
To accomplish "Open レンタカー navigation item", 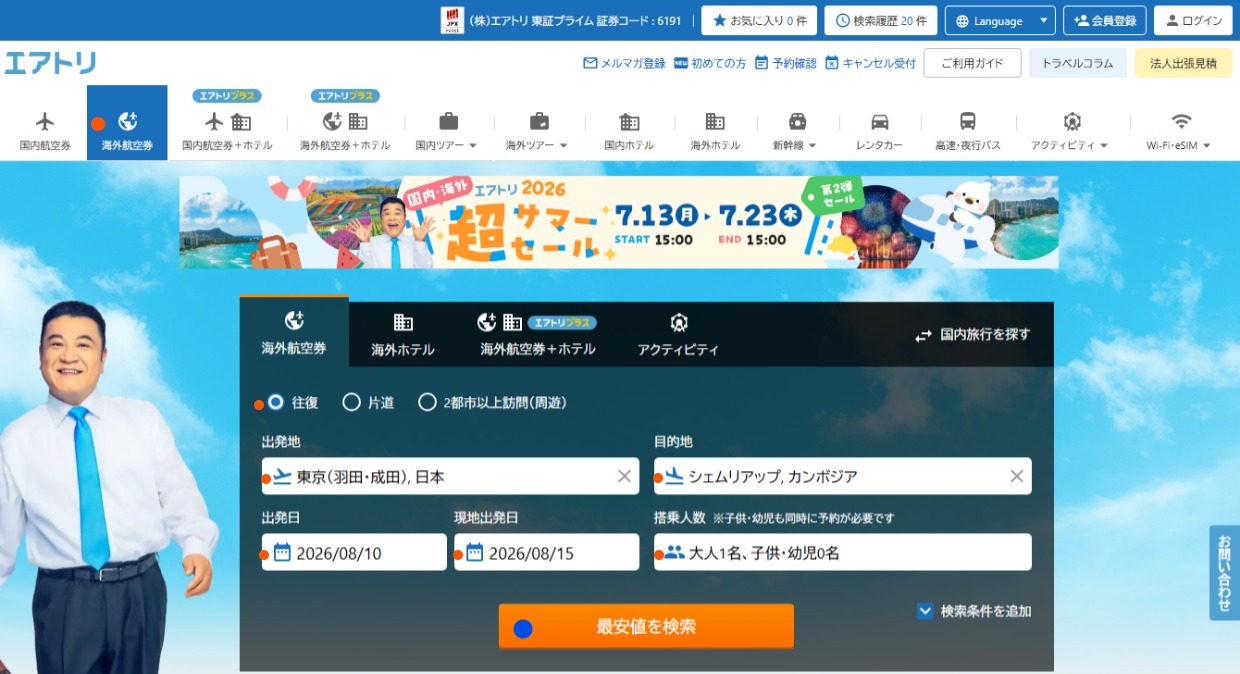I will (x=879, y=132).
